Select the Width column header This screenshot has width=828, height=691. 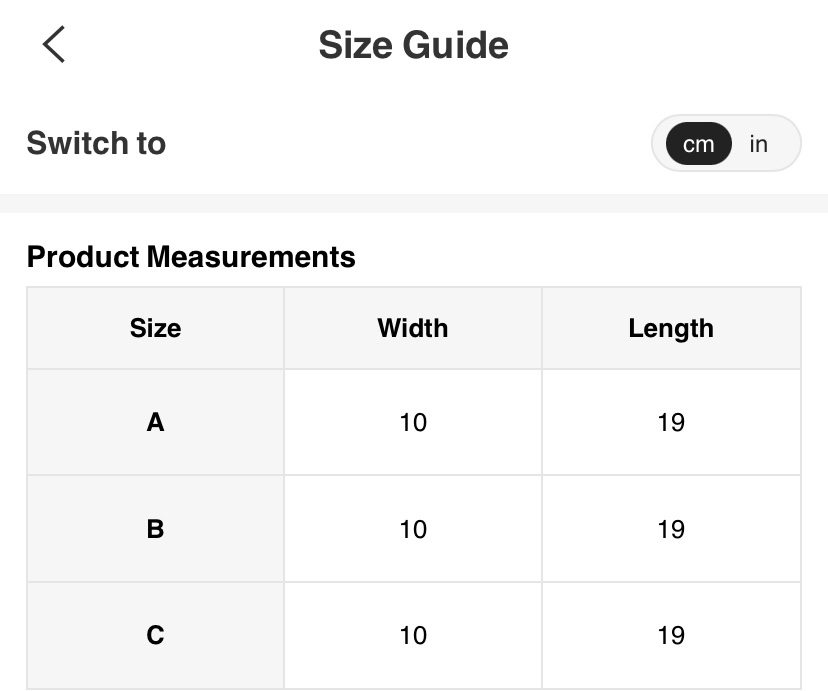point(413,328)
